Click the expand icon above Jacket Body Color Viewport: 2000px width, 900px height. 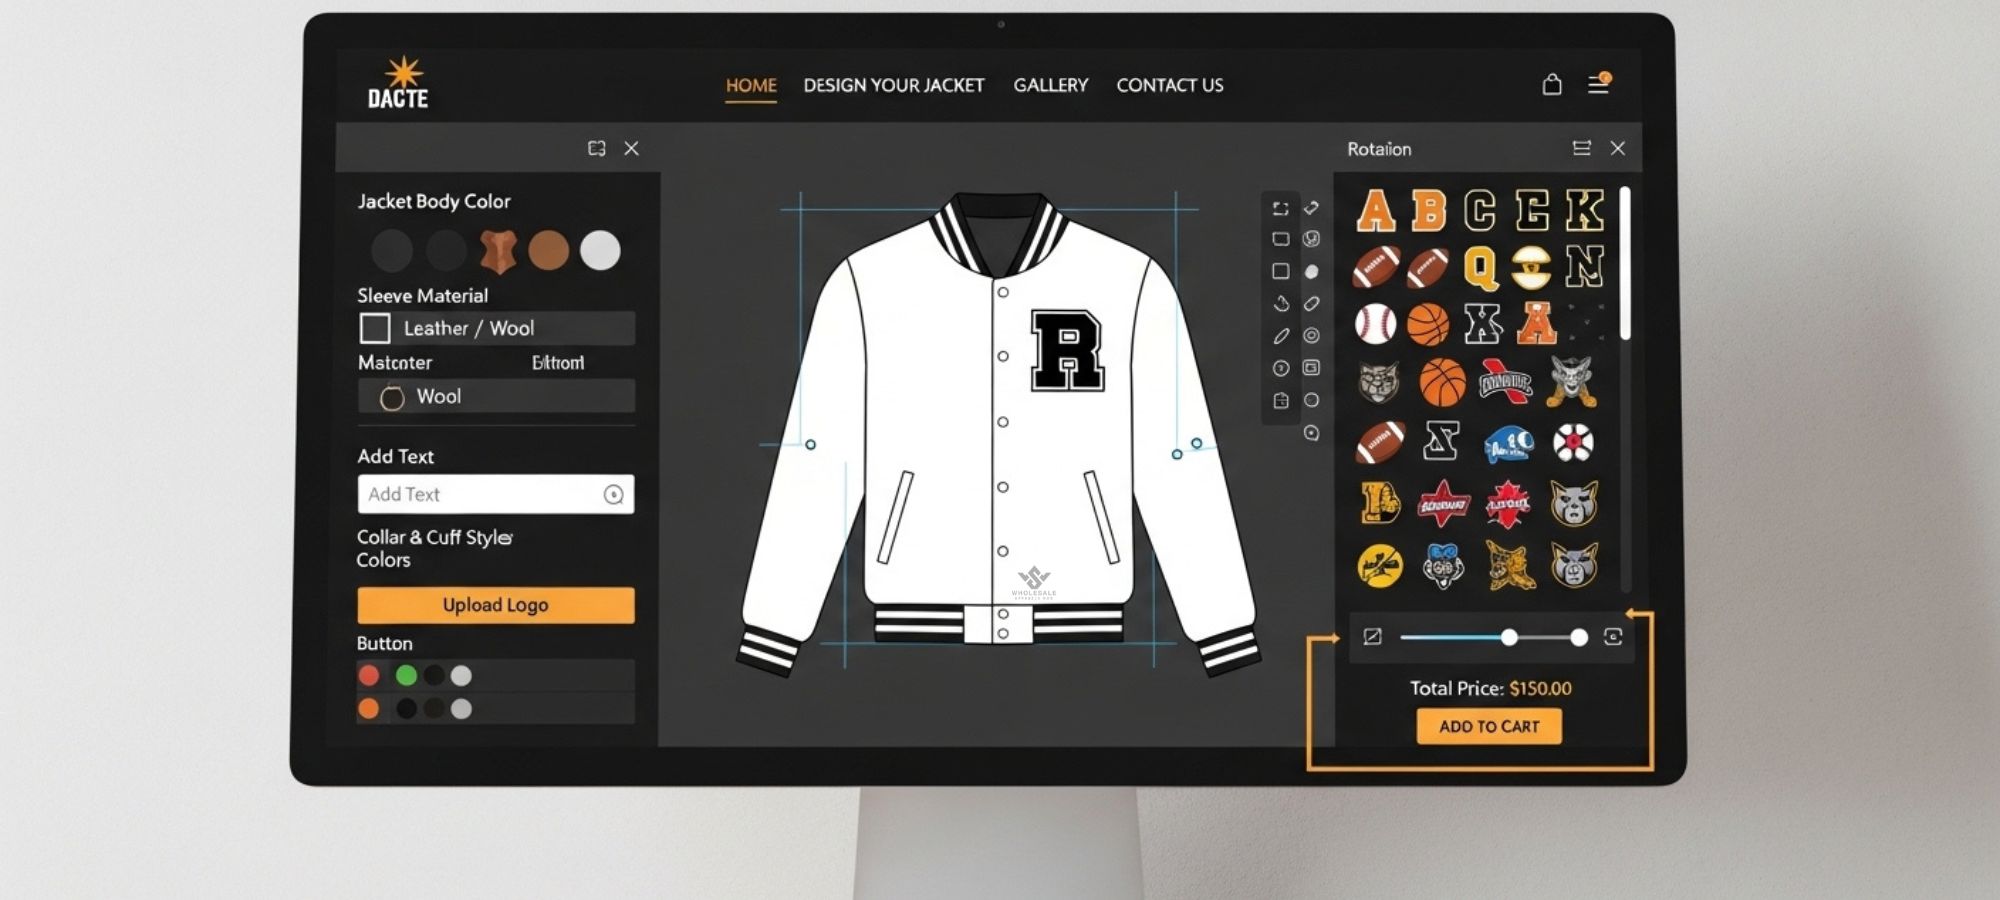tap(597, 148)
